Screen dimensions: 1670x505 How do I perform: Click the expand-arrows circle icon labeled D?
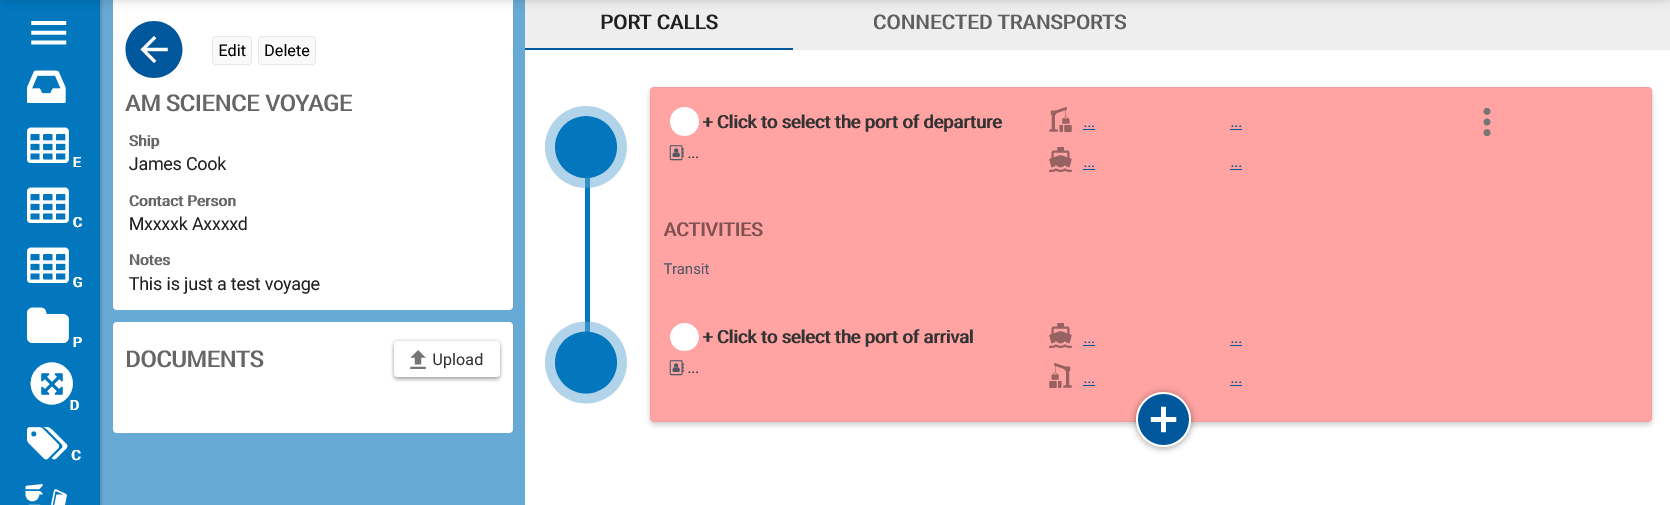pyautogui.click(x=52, y=384)
